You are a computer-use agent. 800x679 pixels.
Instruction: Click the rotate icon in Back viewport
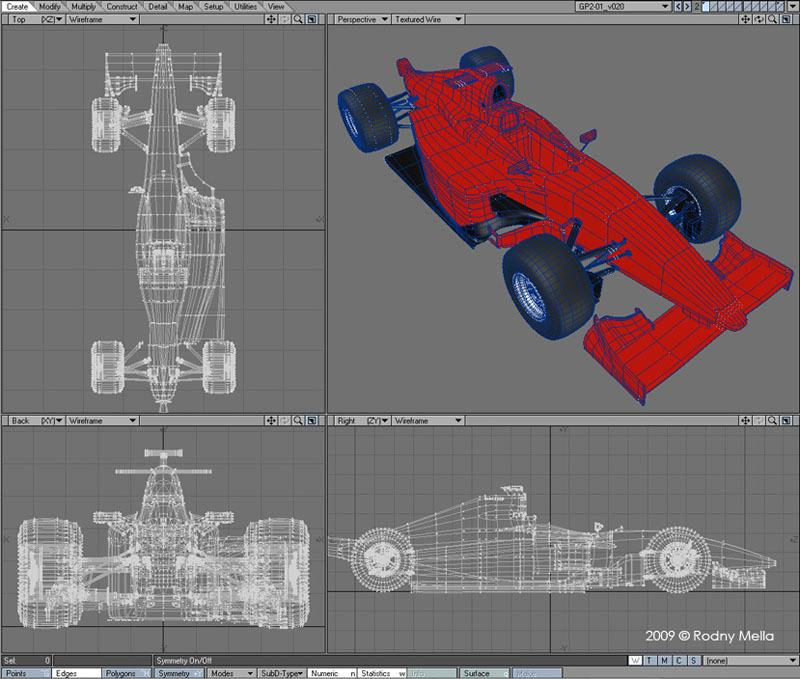(285, 421)
